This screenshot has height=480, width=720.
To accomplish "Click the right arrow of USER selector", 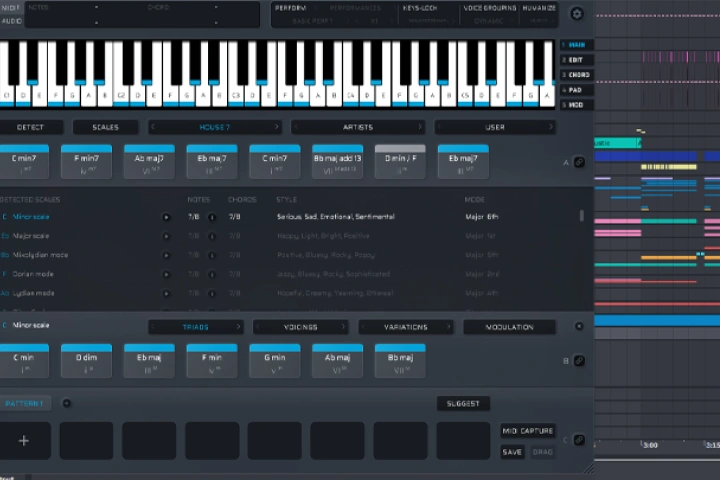I will 551,127.
